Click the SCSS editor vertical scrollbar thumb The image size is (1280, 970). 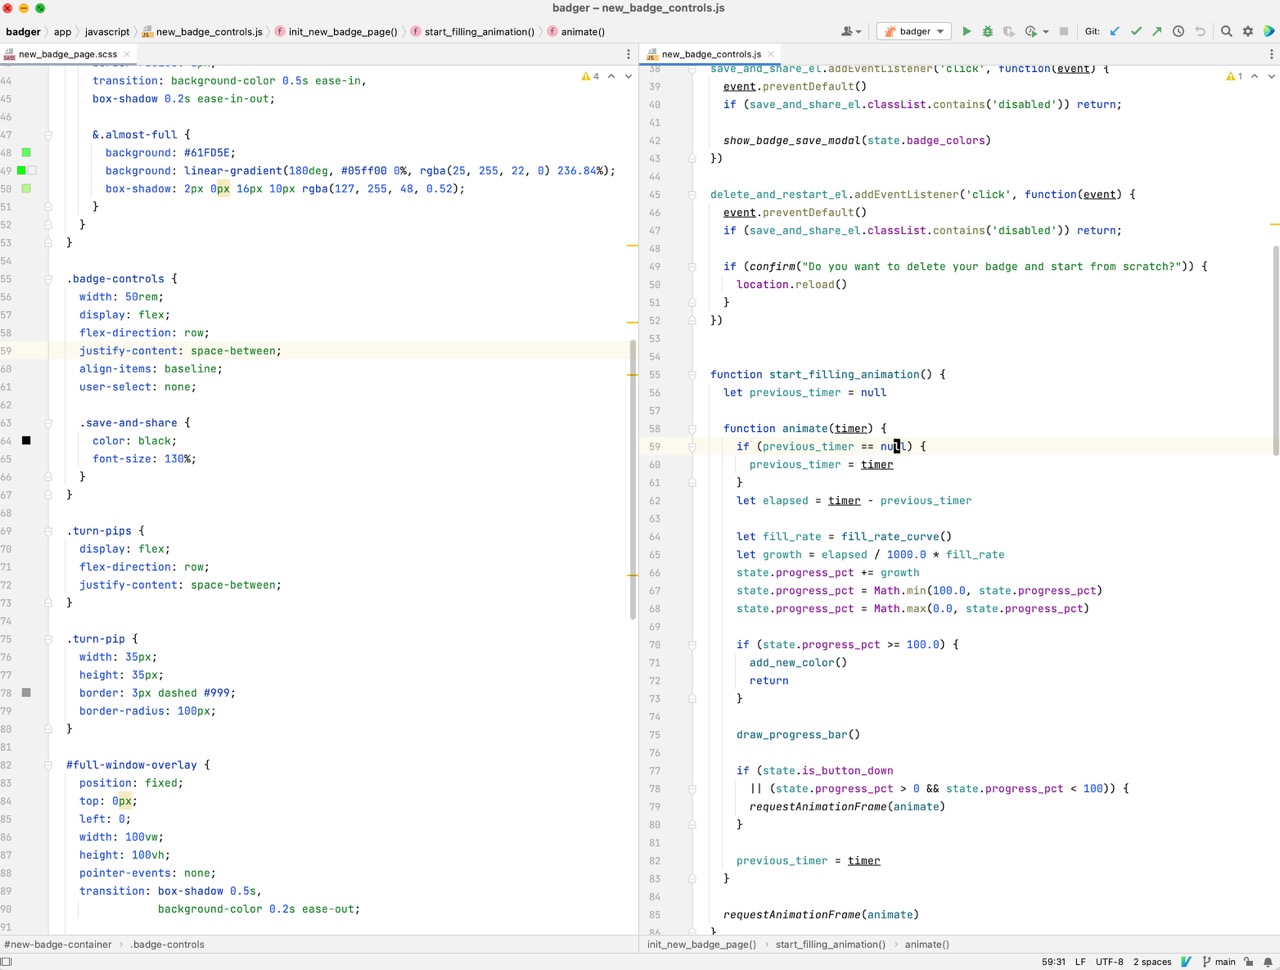tap(633, 480)
